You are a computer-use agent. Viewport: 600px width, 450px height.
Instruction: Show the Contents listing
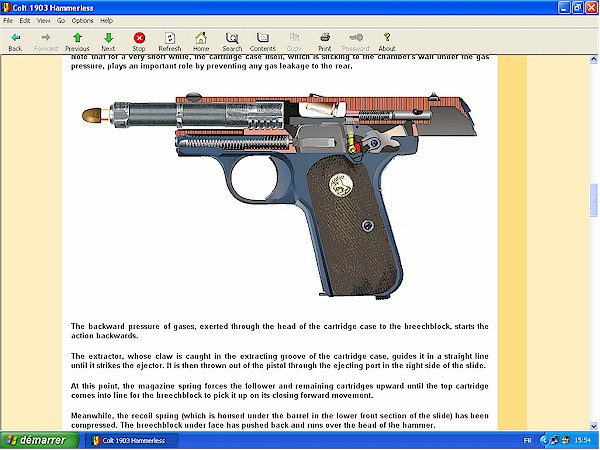[262, 42]
